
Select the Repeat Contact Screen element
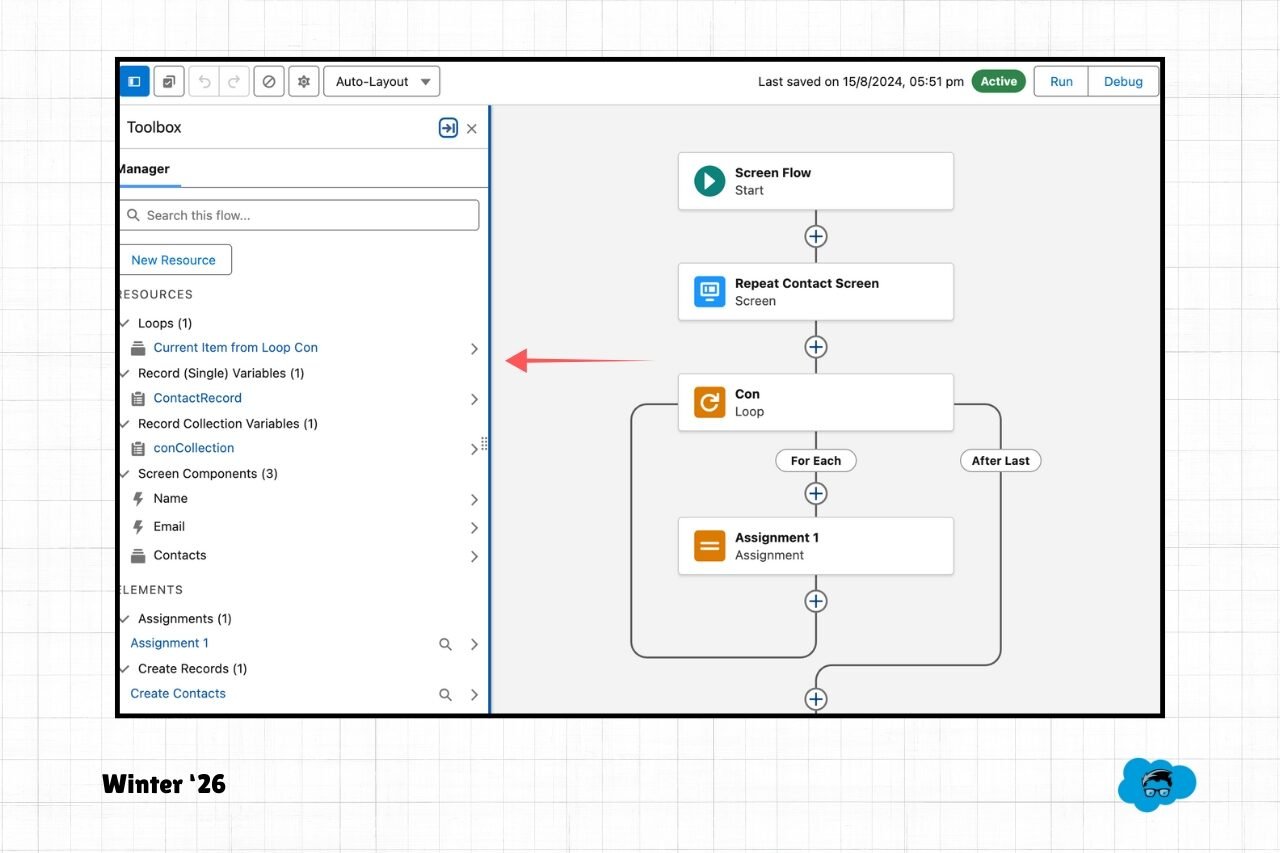816,292
